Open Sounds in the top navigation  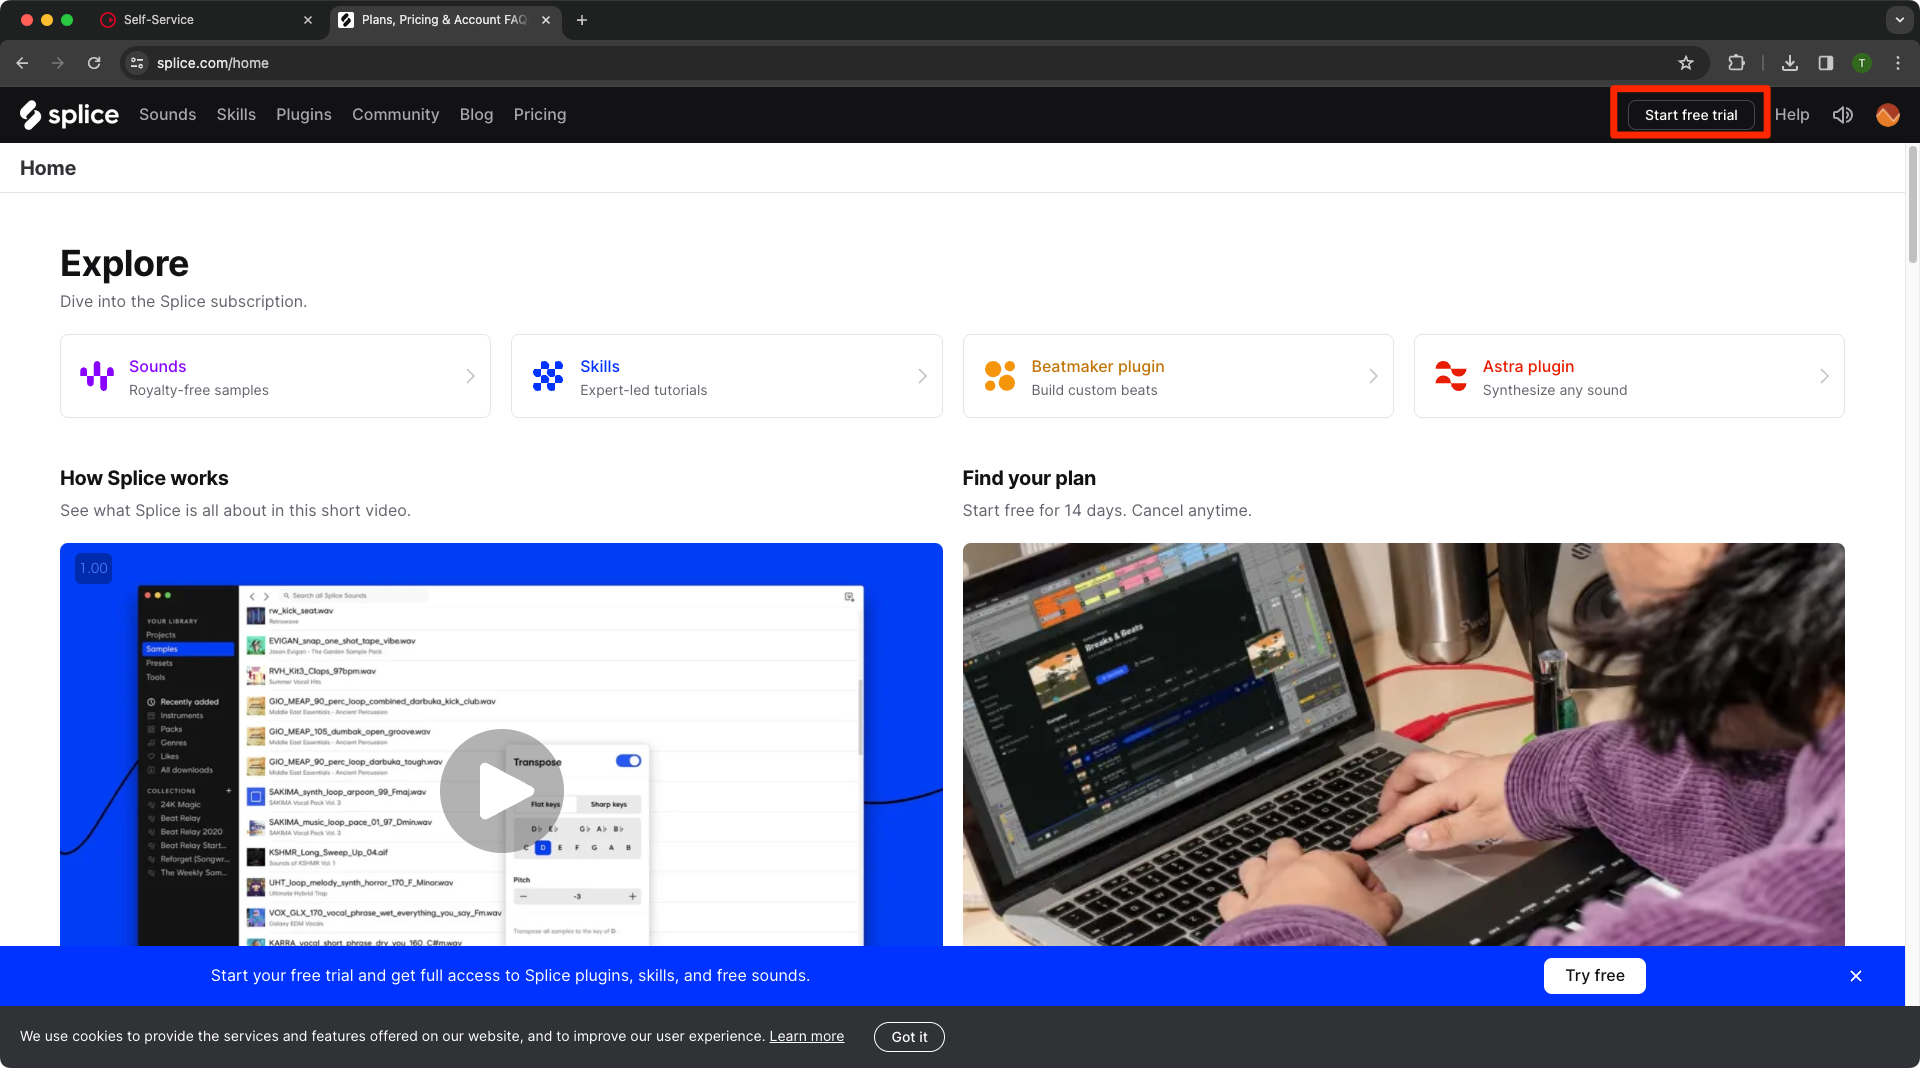pos(168,115)
